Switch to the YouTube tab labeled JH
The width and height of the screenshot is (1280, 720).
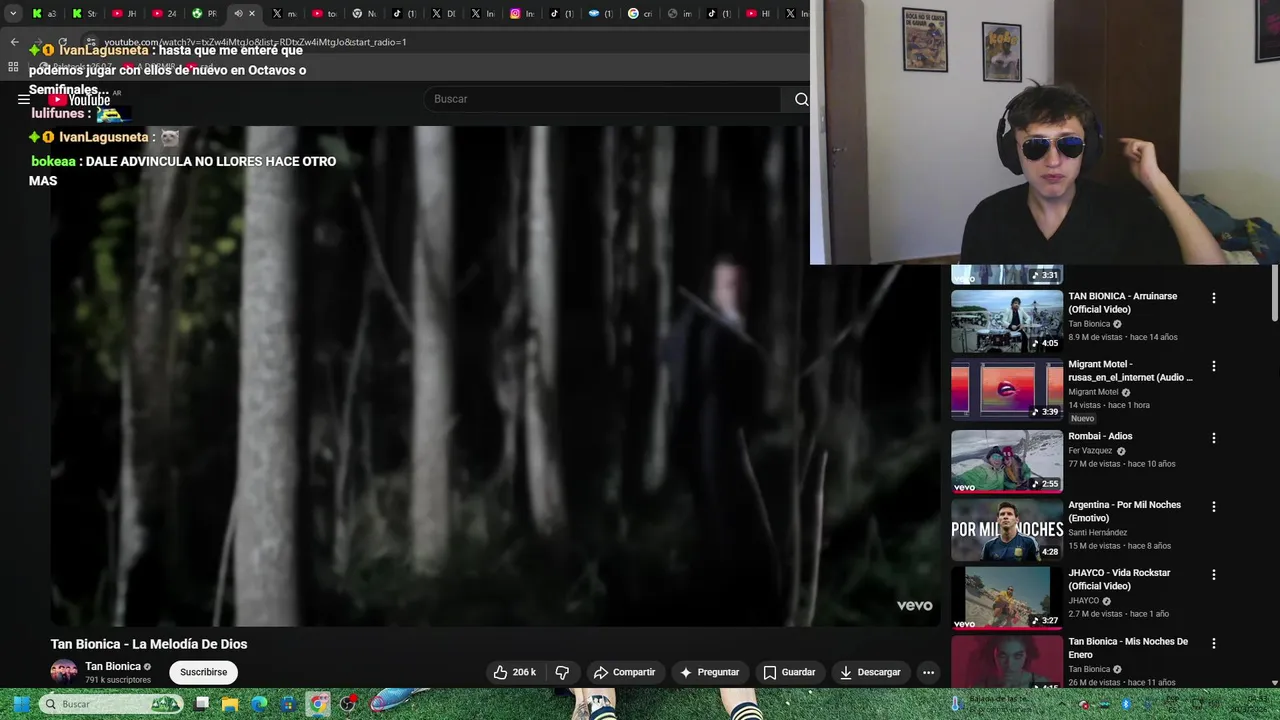click(x=124, y=14)
